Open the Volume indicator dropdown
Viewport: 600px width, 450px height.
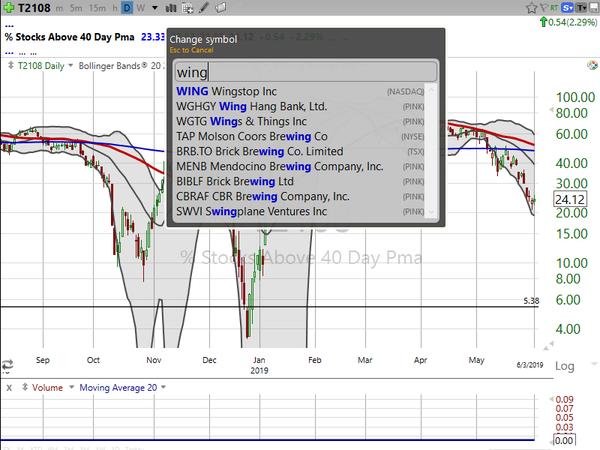[x=72, y=387]
